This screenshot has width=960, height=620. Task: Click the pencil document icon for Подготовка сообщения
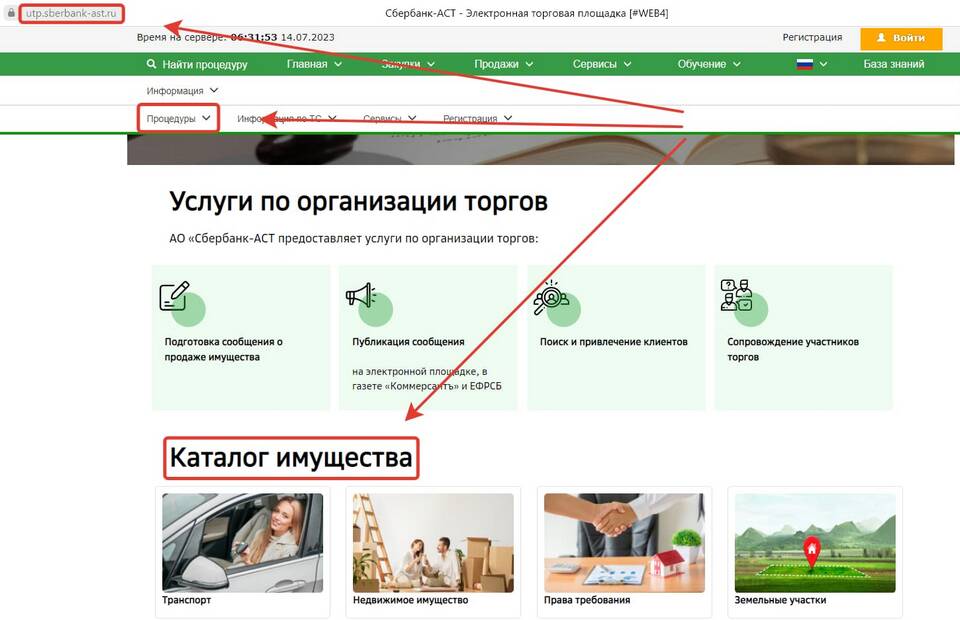click(x=174, y=296)
